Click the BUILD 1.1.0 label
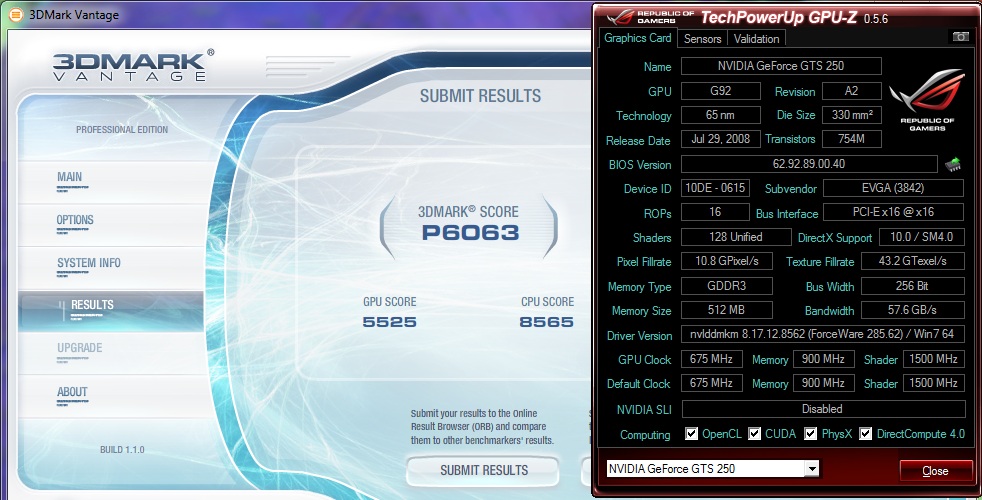 (122, 450)
